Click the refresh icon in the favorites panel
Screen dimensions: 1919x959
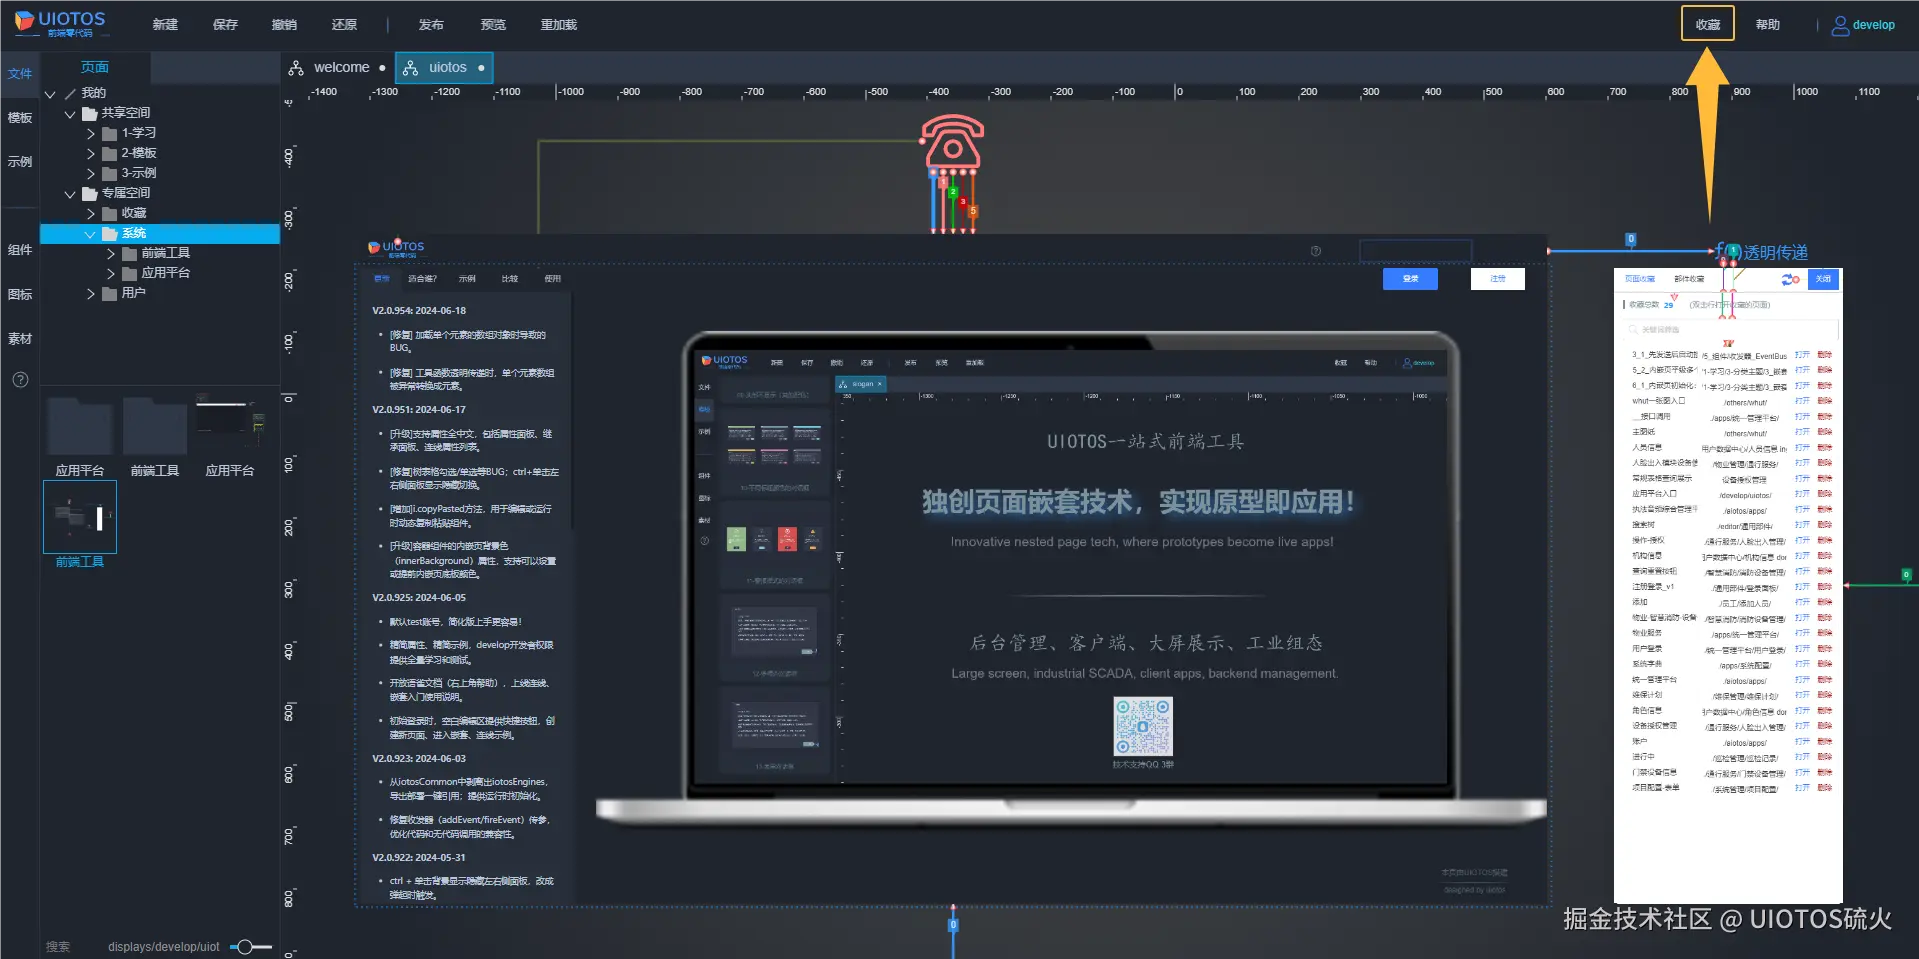click(x=1789, y=280)
